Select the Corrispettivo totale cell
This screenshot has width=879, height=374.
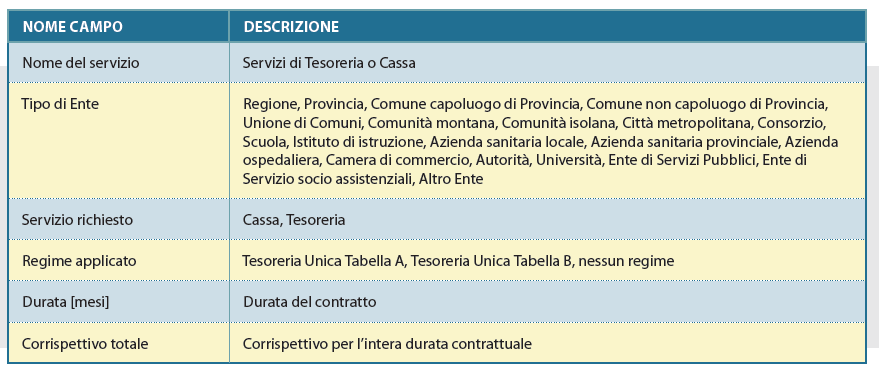coord(118,343)
